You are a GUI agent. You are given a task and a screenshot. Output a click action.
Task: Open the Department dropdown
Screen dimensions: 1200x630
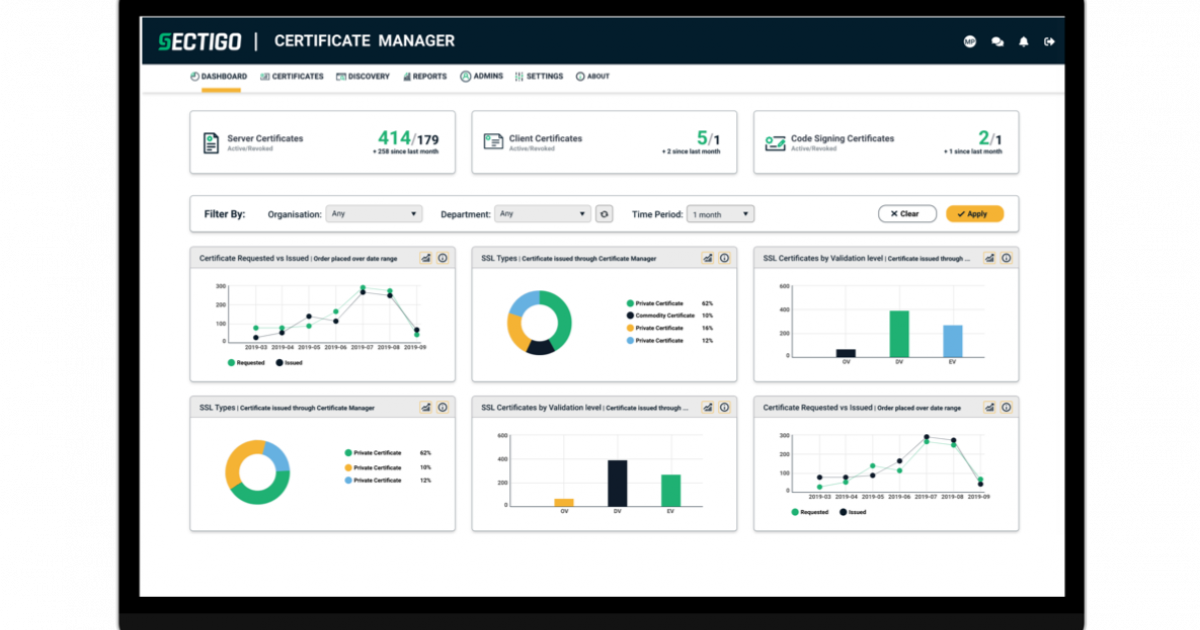(x=543, y=213)
